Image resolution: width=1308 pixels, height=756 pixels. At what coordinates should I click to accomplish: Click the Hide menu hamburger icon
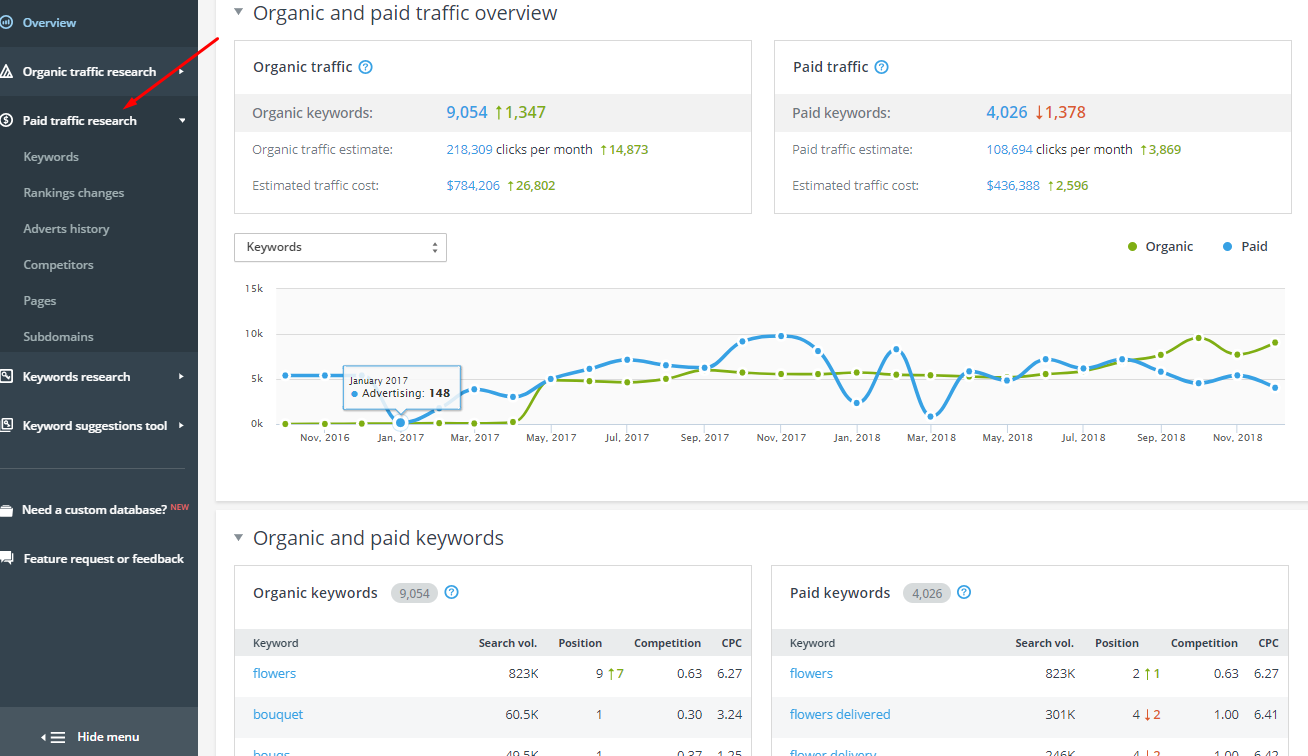click(x=58, y=737)
